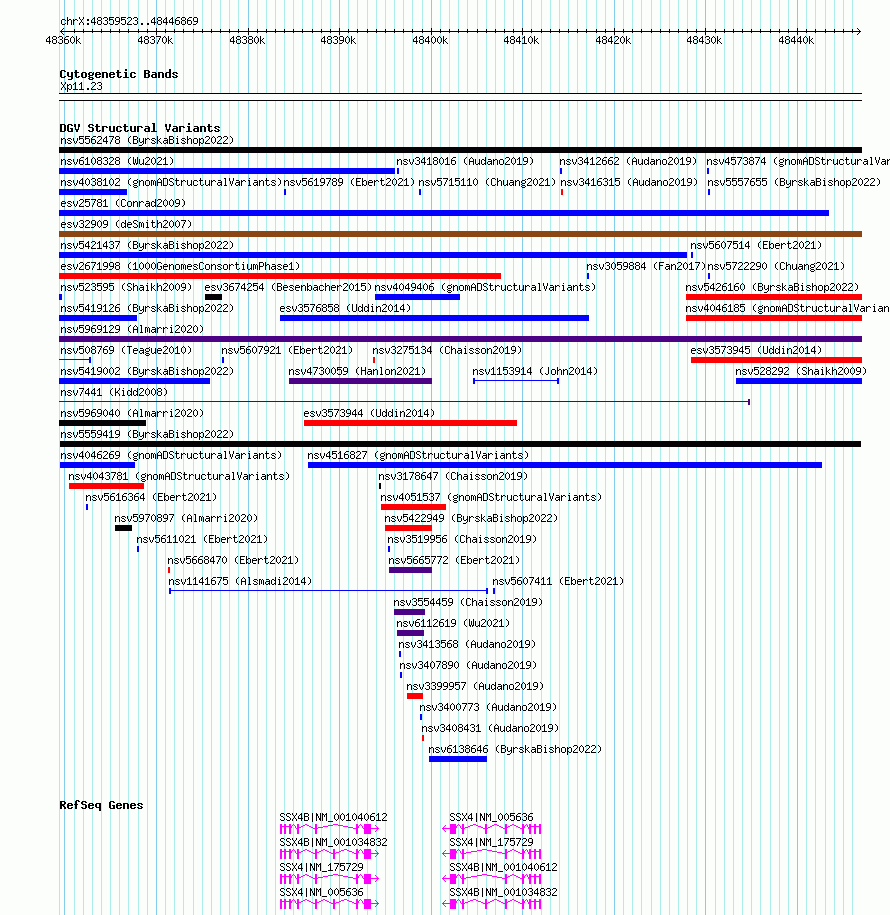Click the nsv5715110 (Chuang2021) label
Viewport: 890px width, 915px height.
coord(487,183)
